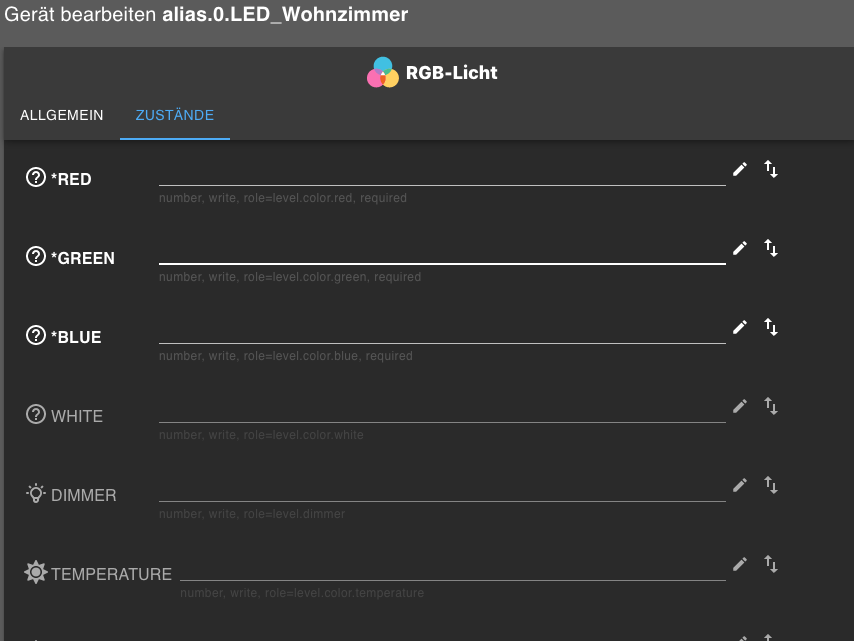Click into the BLUE state input field

point(442,332)
